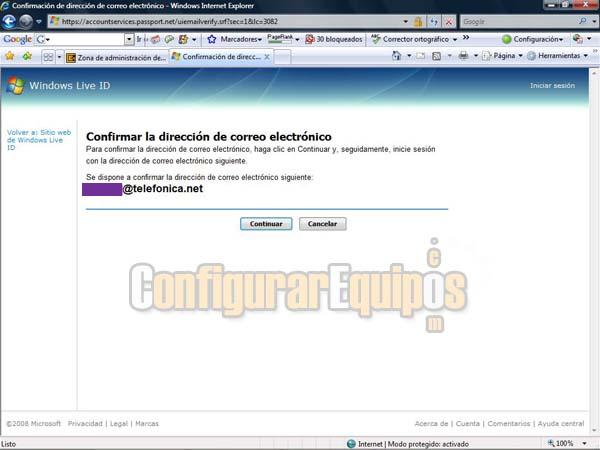600x450 pixels.
Task: Open the Comentarios footer link
Action: (509, 424)
